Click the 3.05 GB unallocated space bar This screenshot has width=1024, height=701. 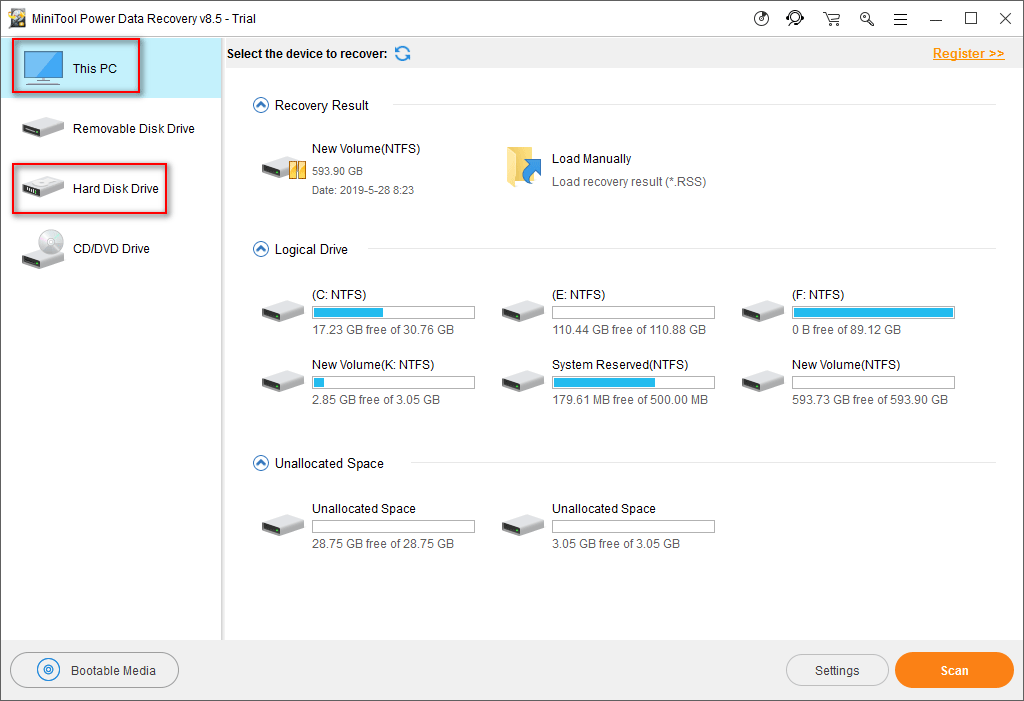click(633, 526)
